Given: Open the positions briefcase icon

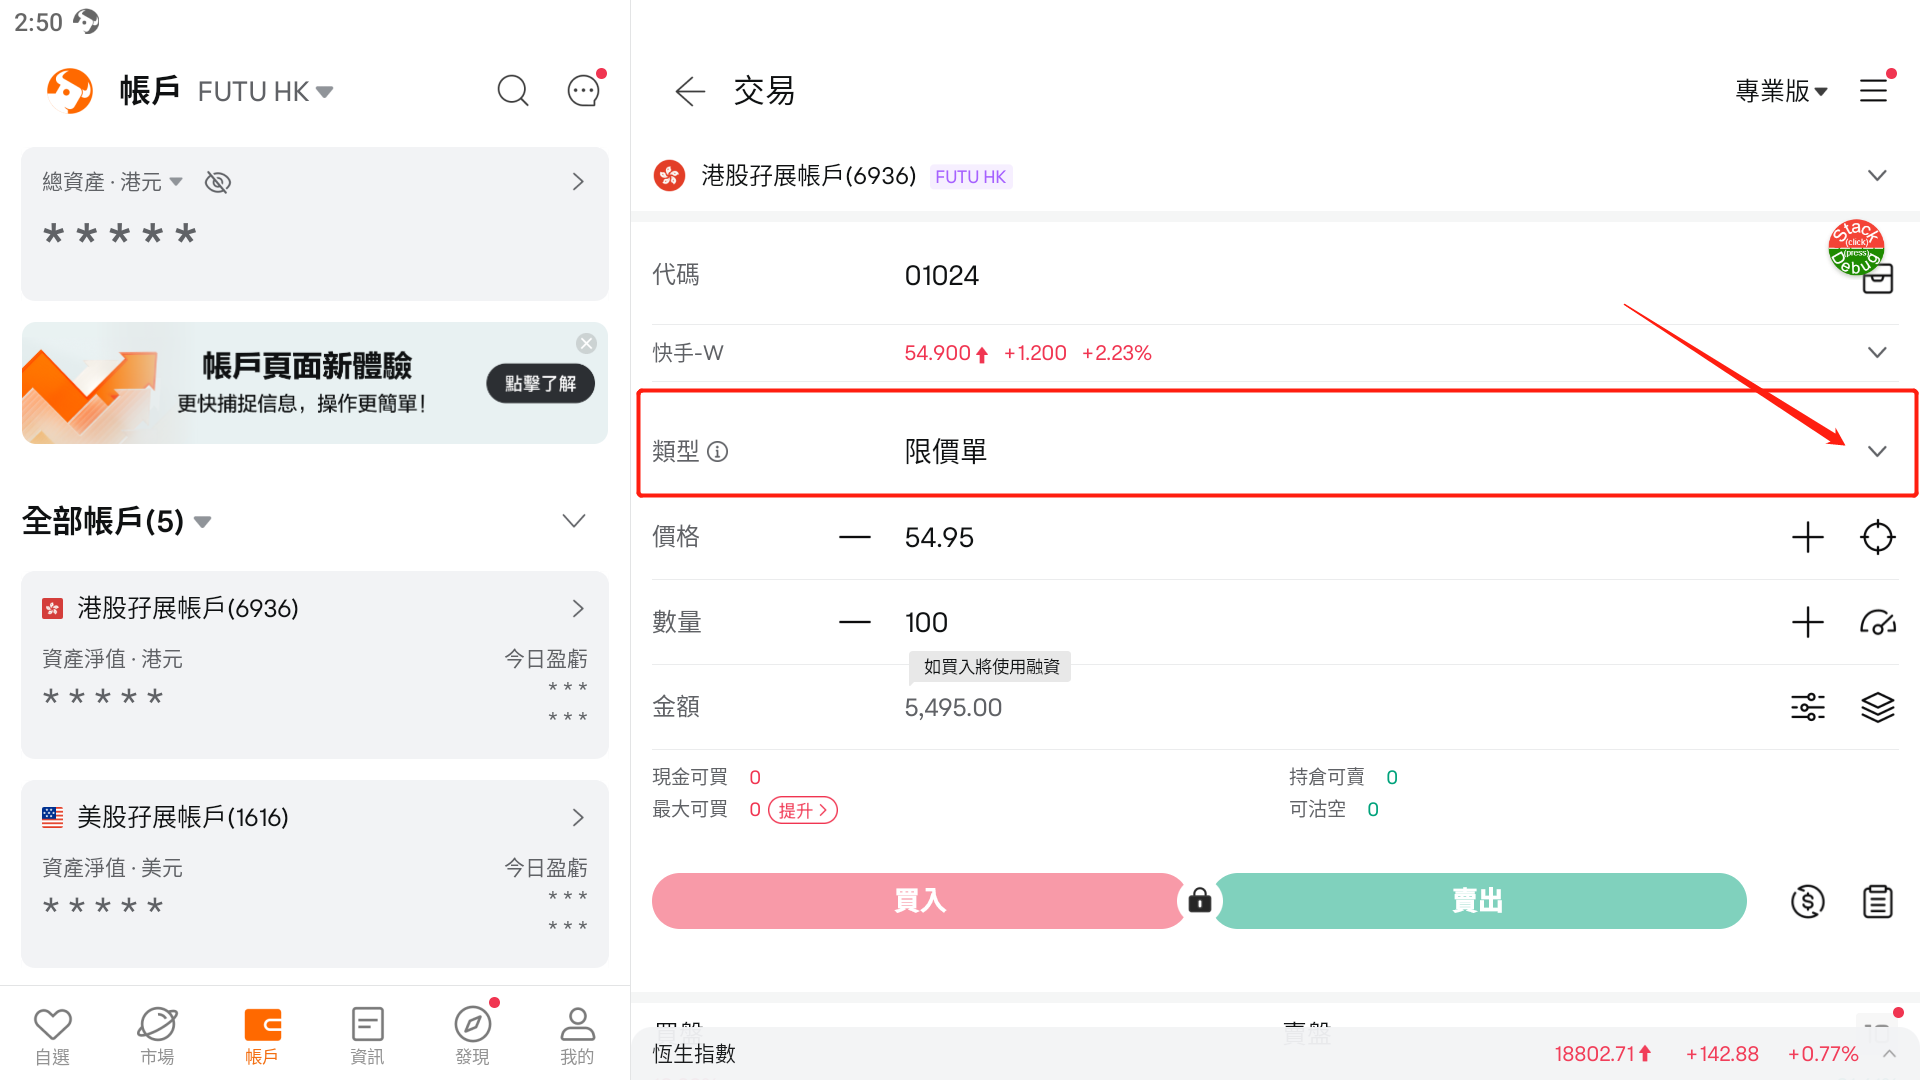Looking at the screenshot, I should click(1878, 279).
